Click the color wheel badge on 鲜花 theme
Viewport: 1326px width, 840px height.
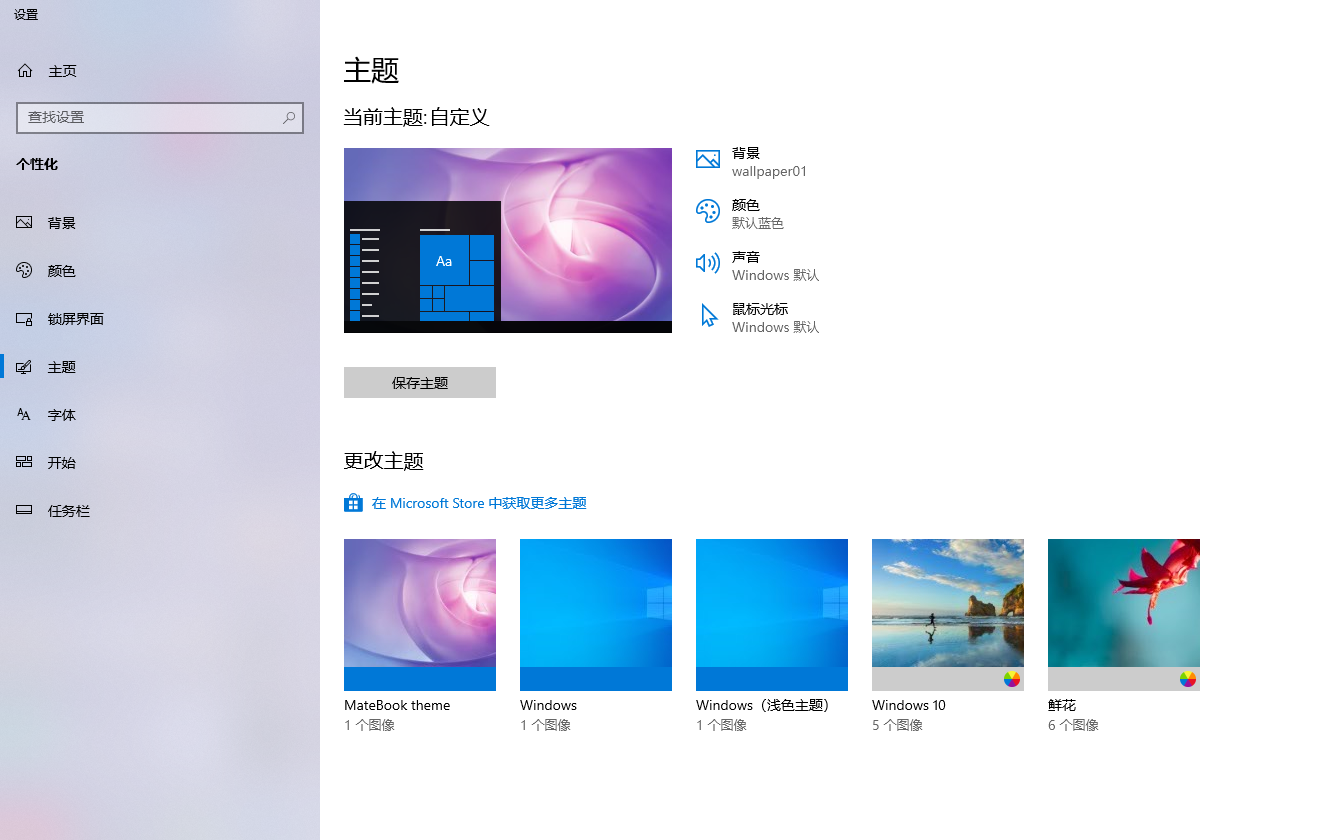point(1188,679)
